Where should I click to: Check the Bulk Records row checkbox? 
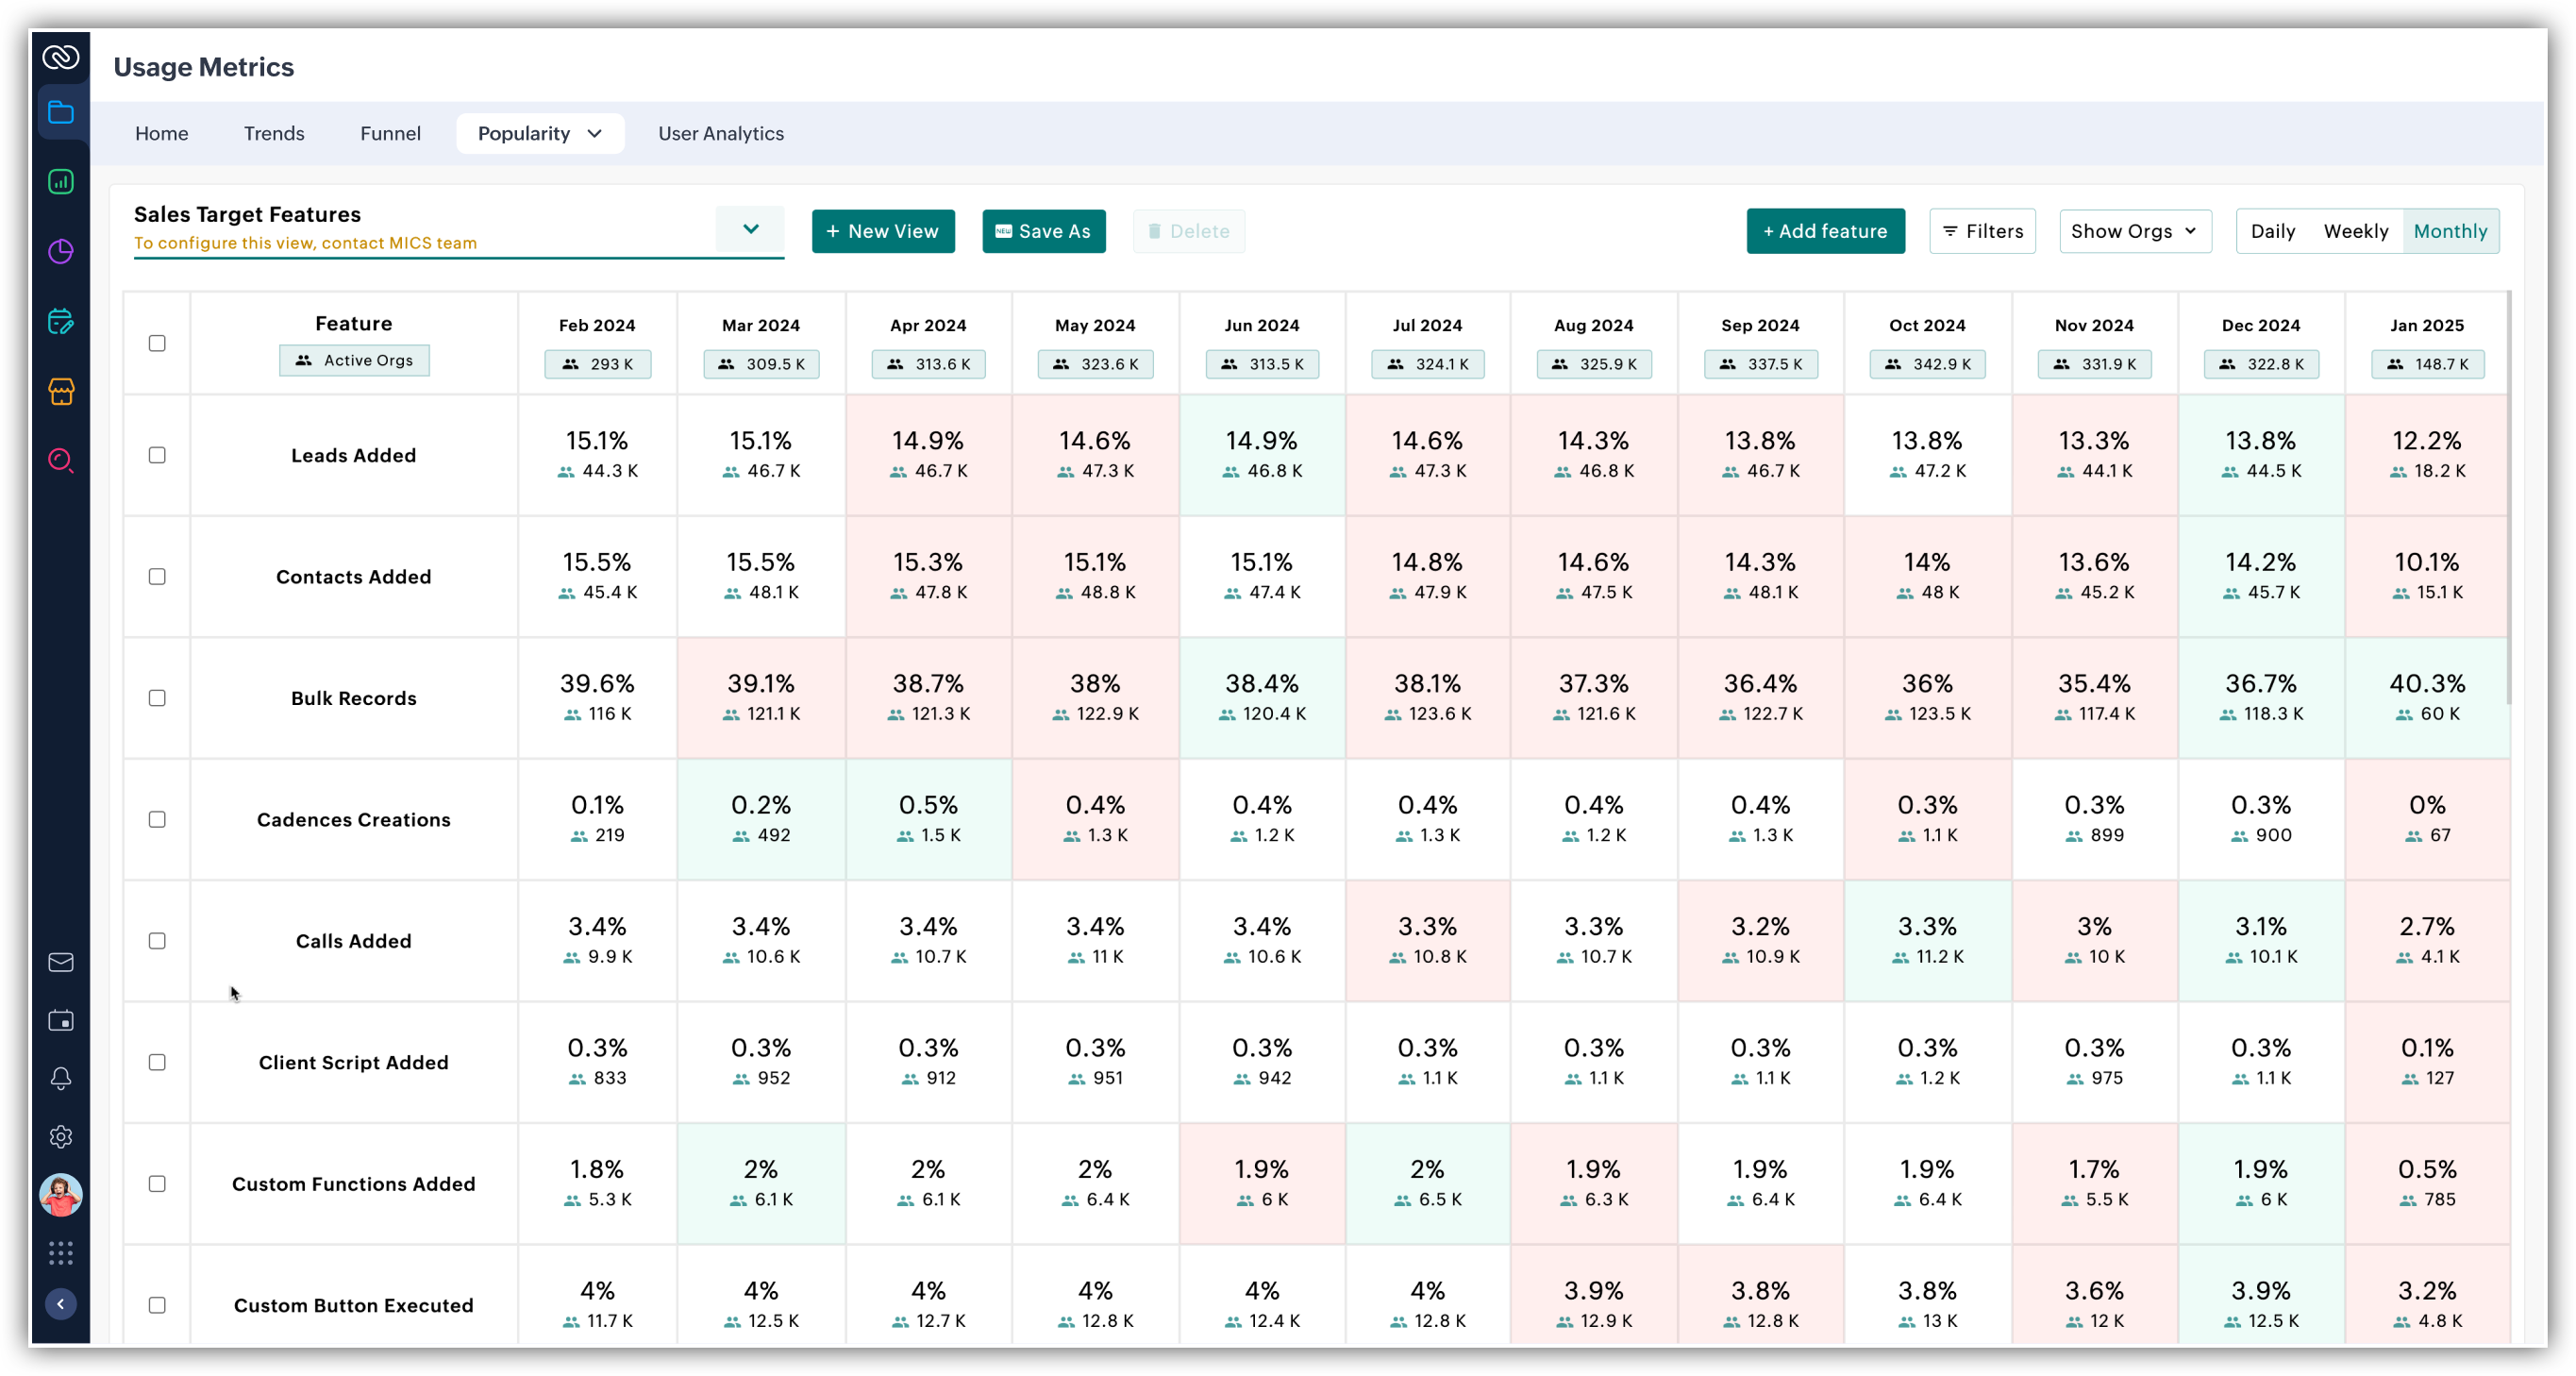click(x=157, y=698)
